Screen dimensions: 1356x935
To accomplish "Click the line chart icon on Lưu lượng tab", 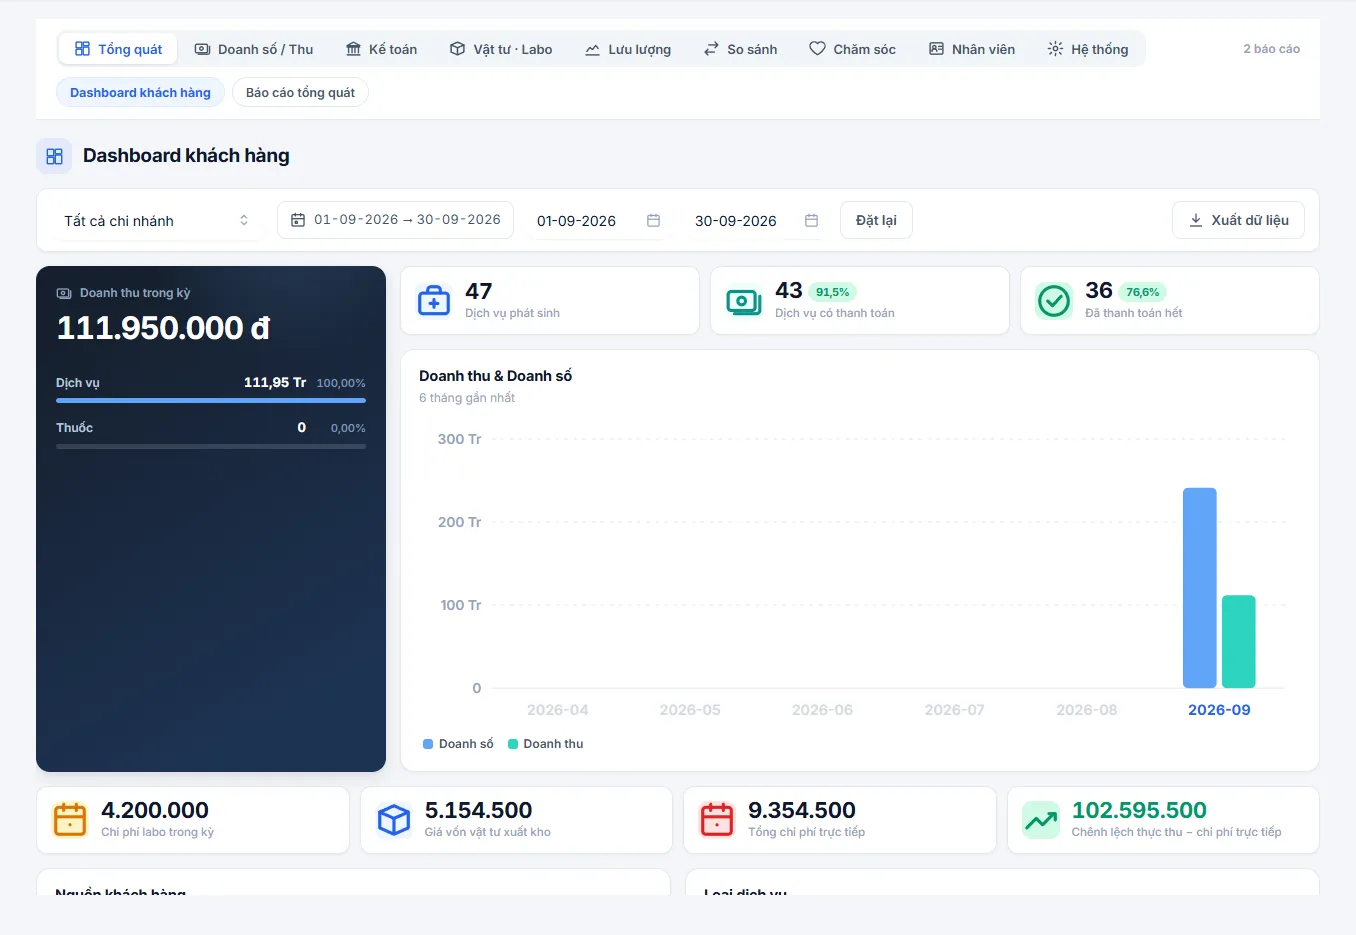I will 592,49.
